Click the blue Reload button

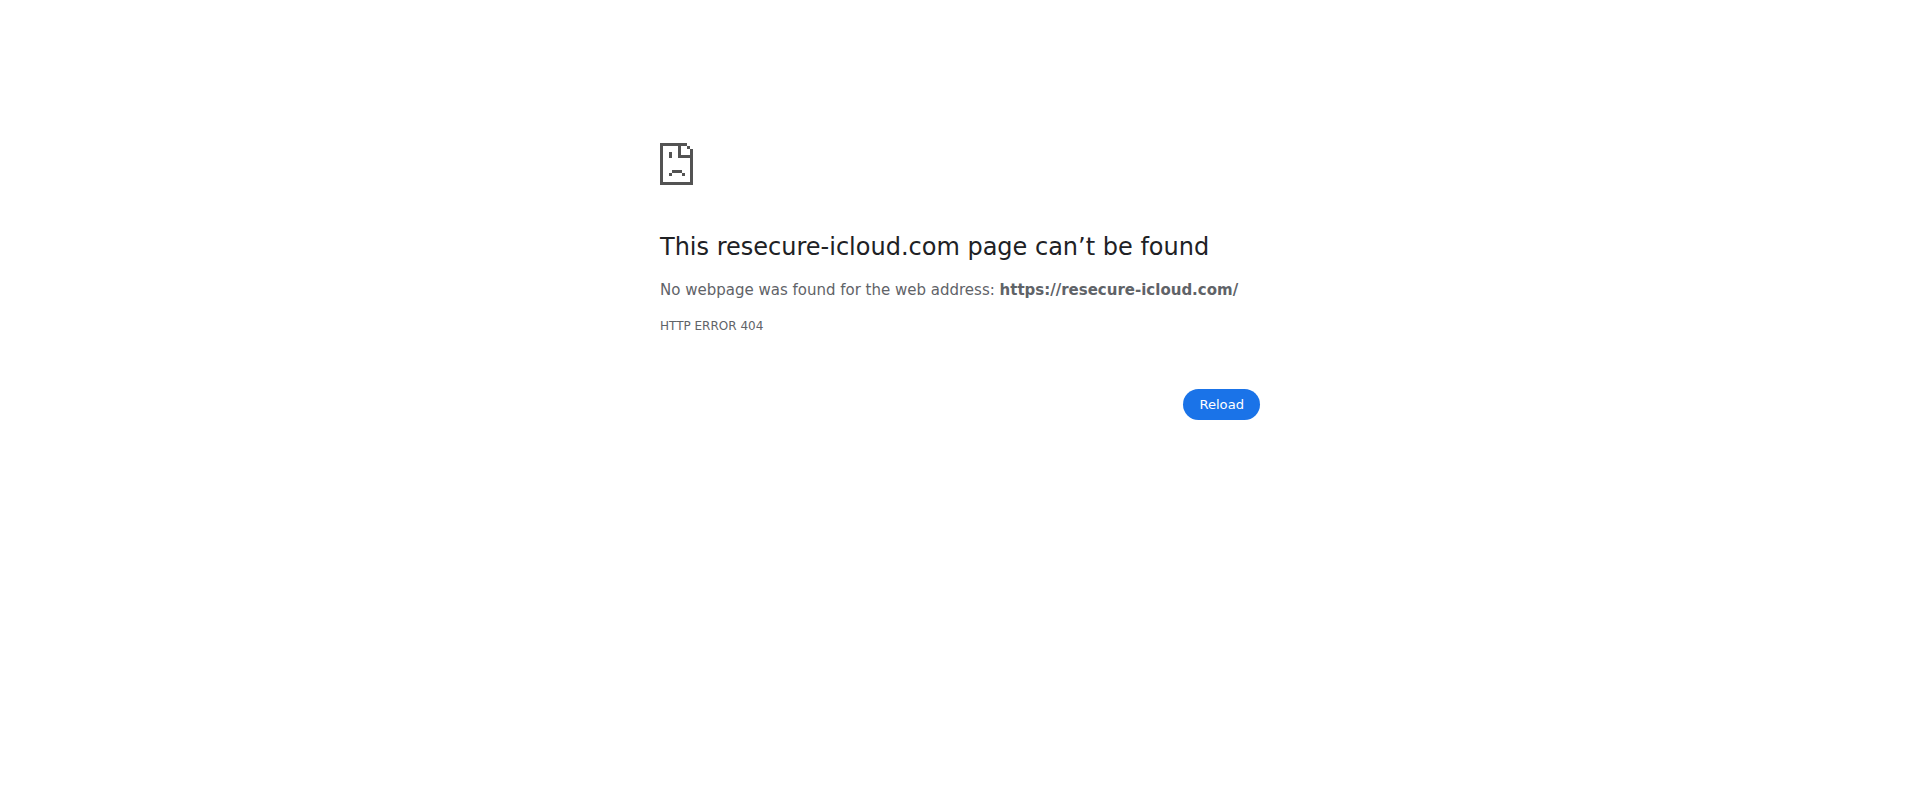tap(1221, 404)
